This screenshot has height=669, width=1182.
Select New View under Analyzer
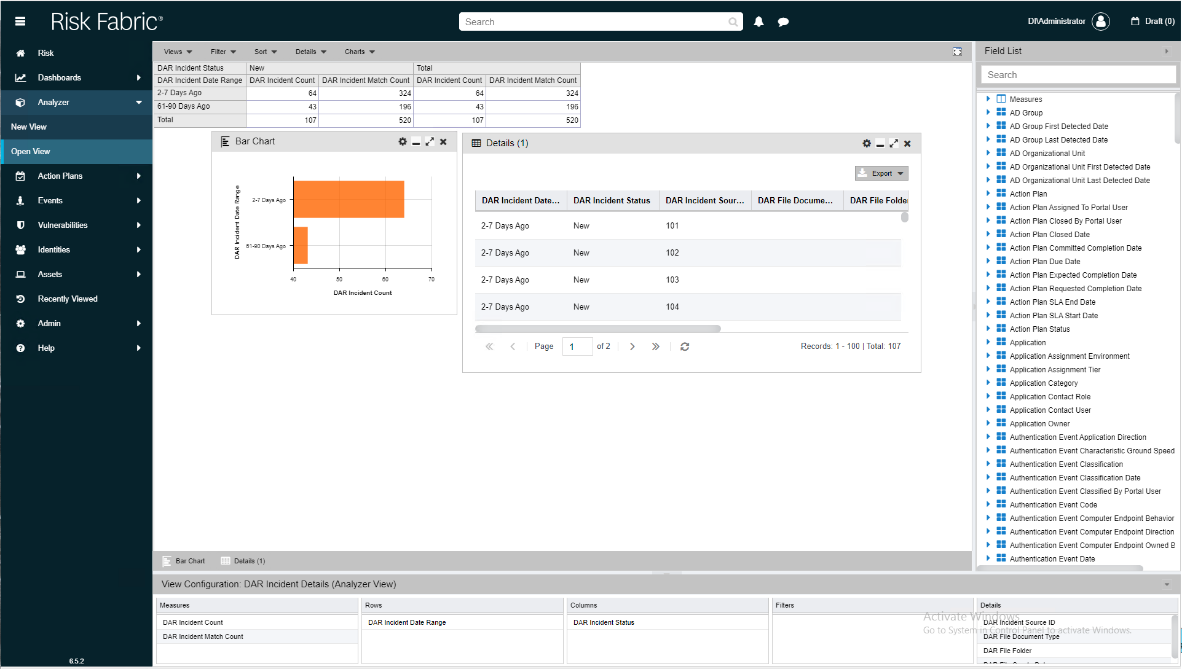coord(29,127)
